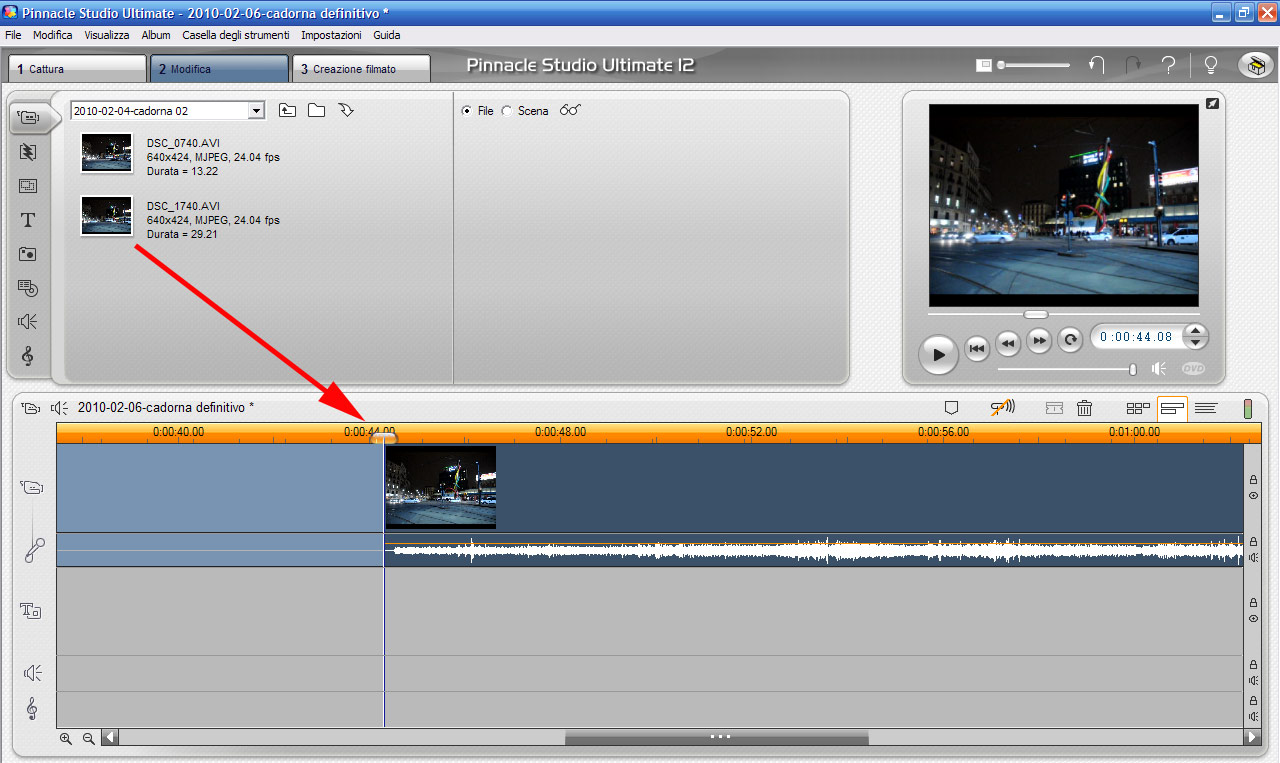Go up to the parent folder

pos(287,110)
